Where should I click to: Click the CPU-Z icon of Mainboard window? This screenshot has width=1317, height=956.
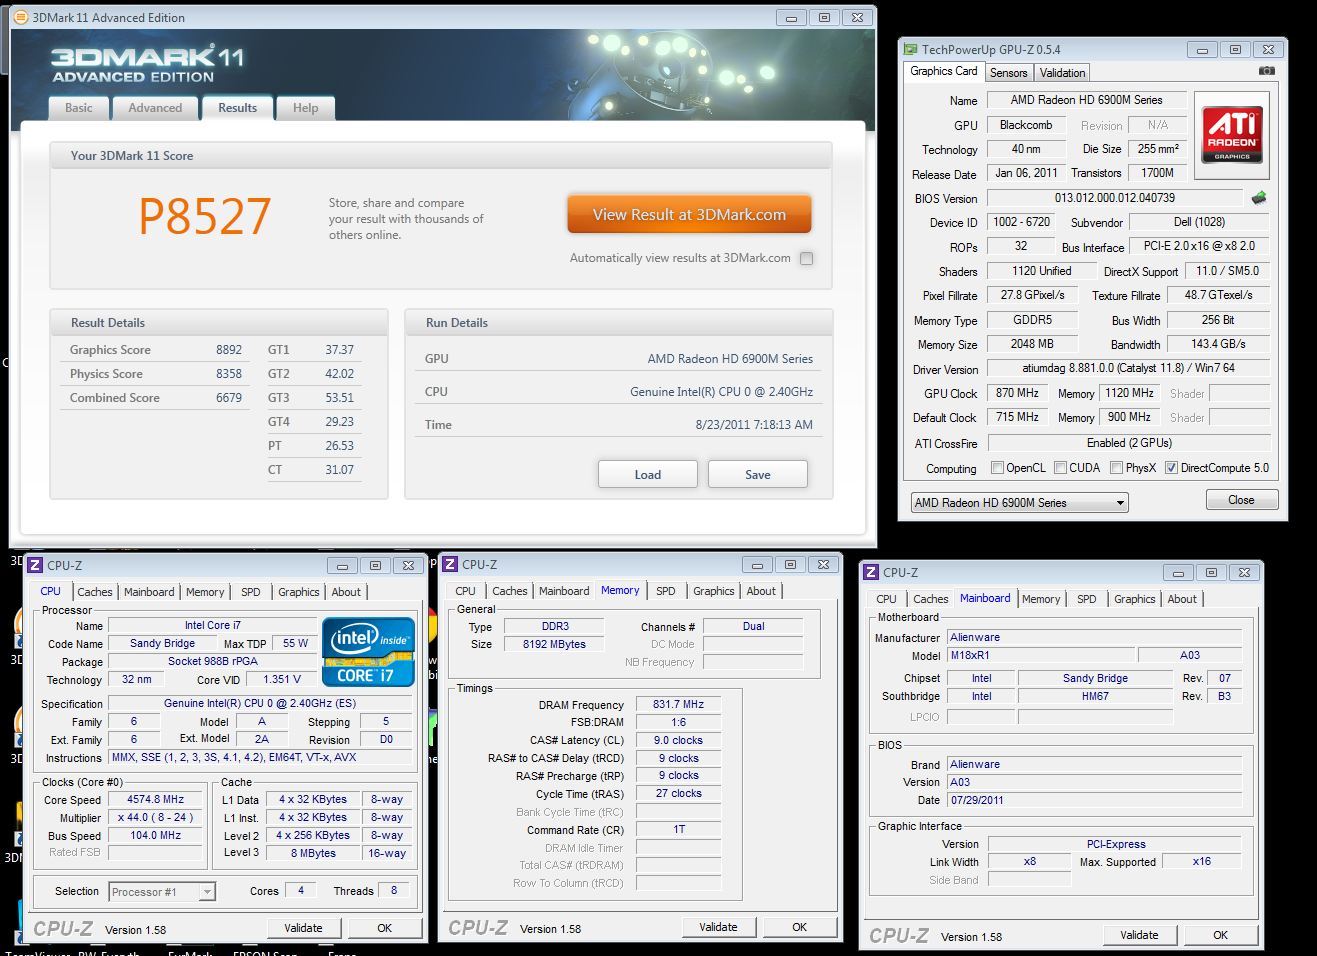tap(871, 573)
